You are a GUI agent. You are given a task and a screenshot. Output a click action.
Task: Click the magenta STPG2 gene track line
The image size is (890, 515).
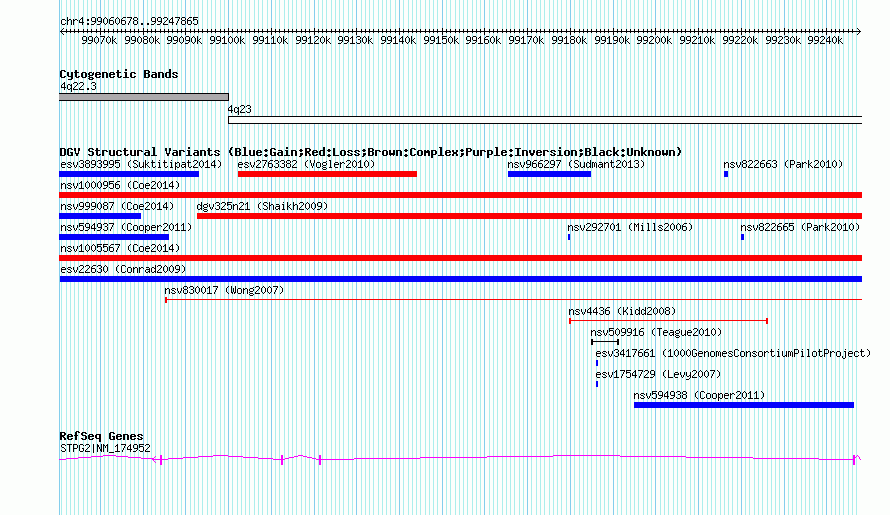[460, 459]
